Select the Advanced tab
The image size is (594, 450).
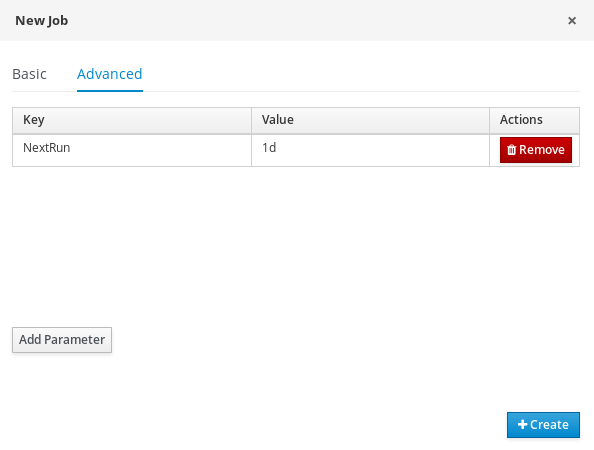(x=110, y=74)
